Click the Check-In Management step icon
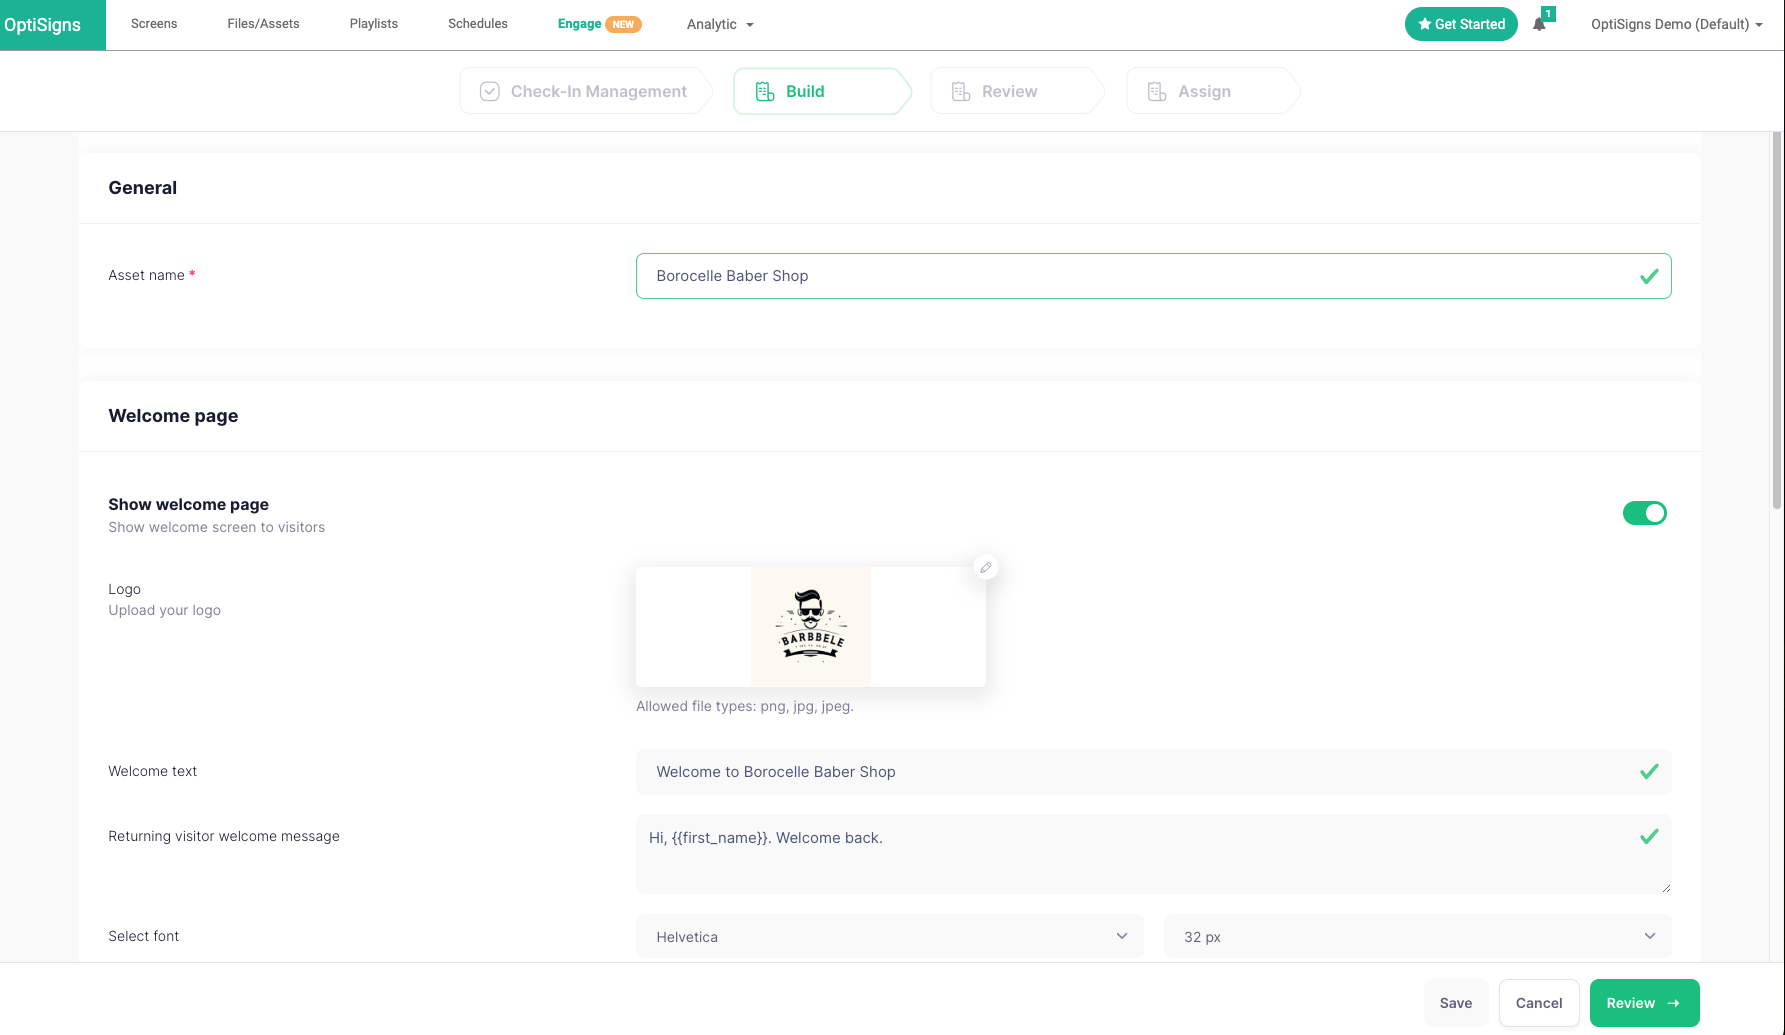This screenshot has height=1035, width=1785. pos(490,92)
